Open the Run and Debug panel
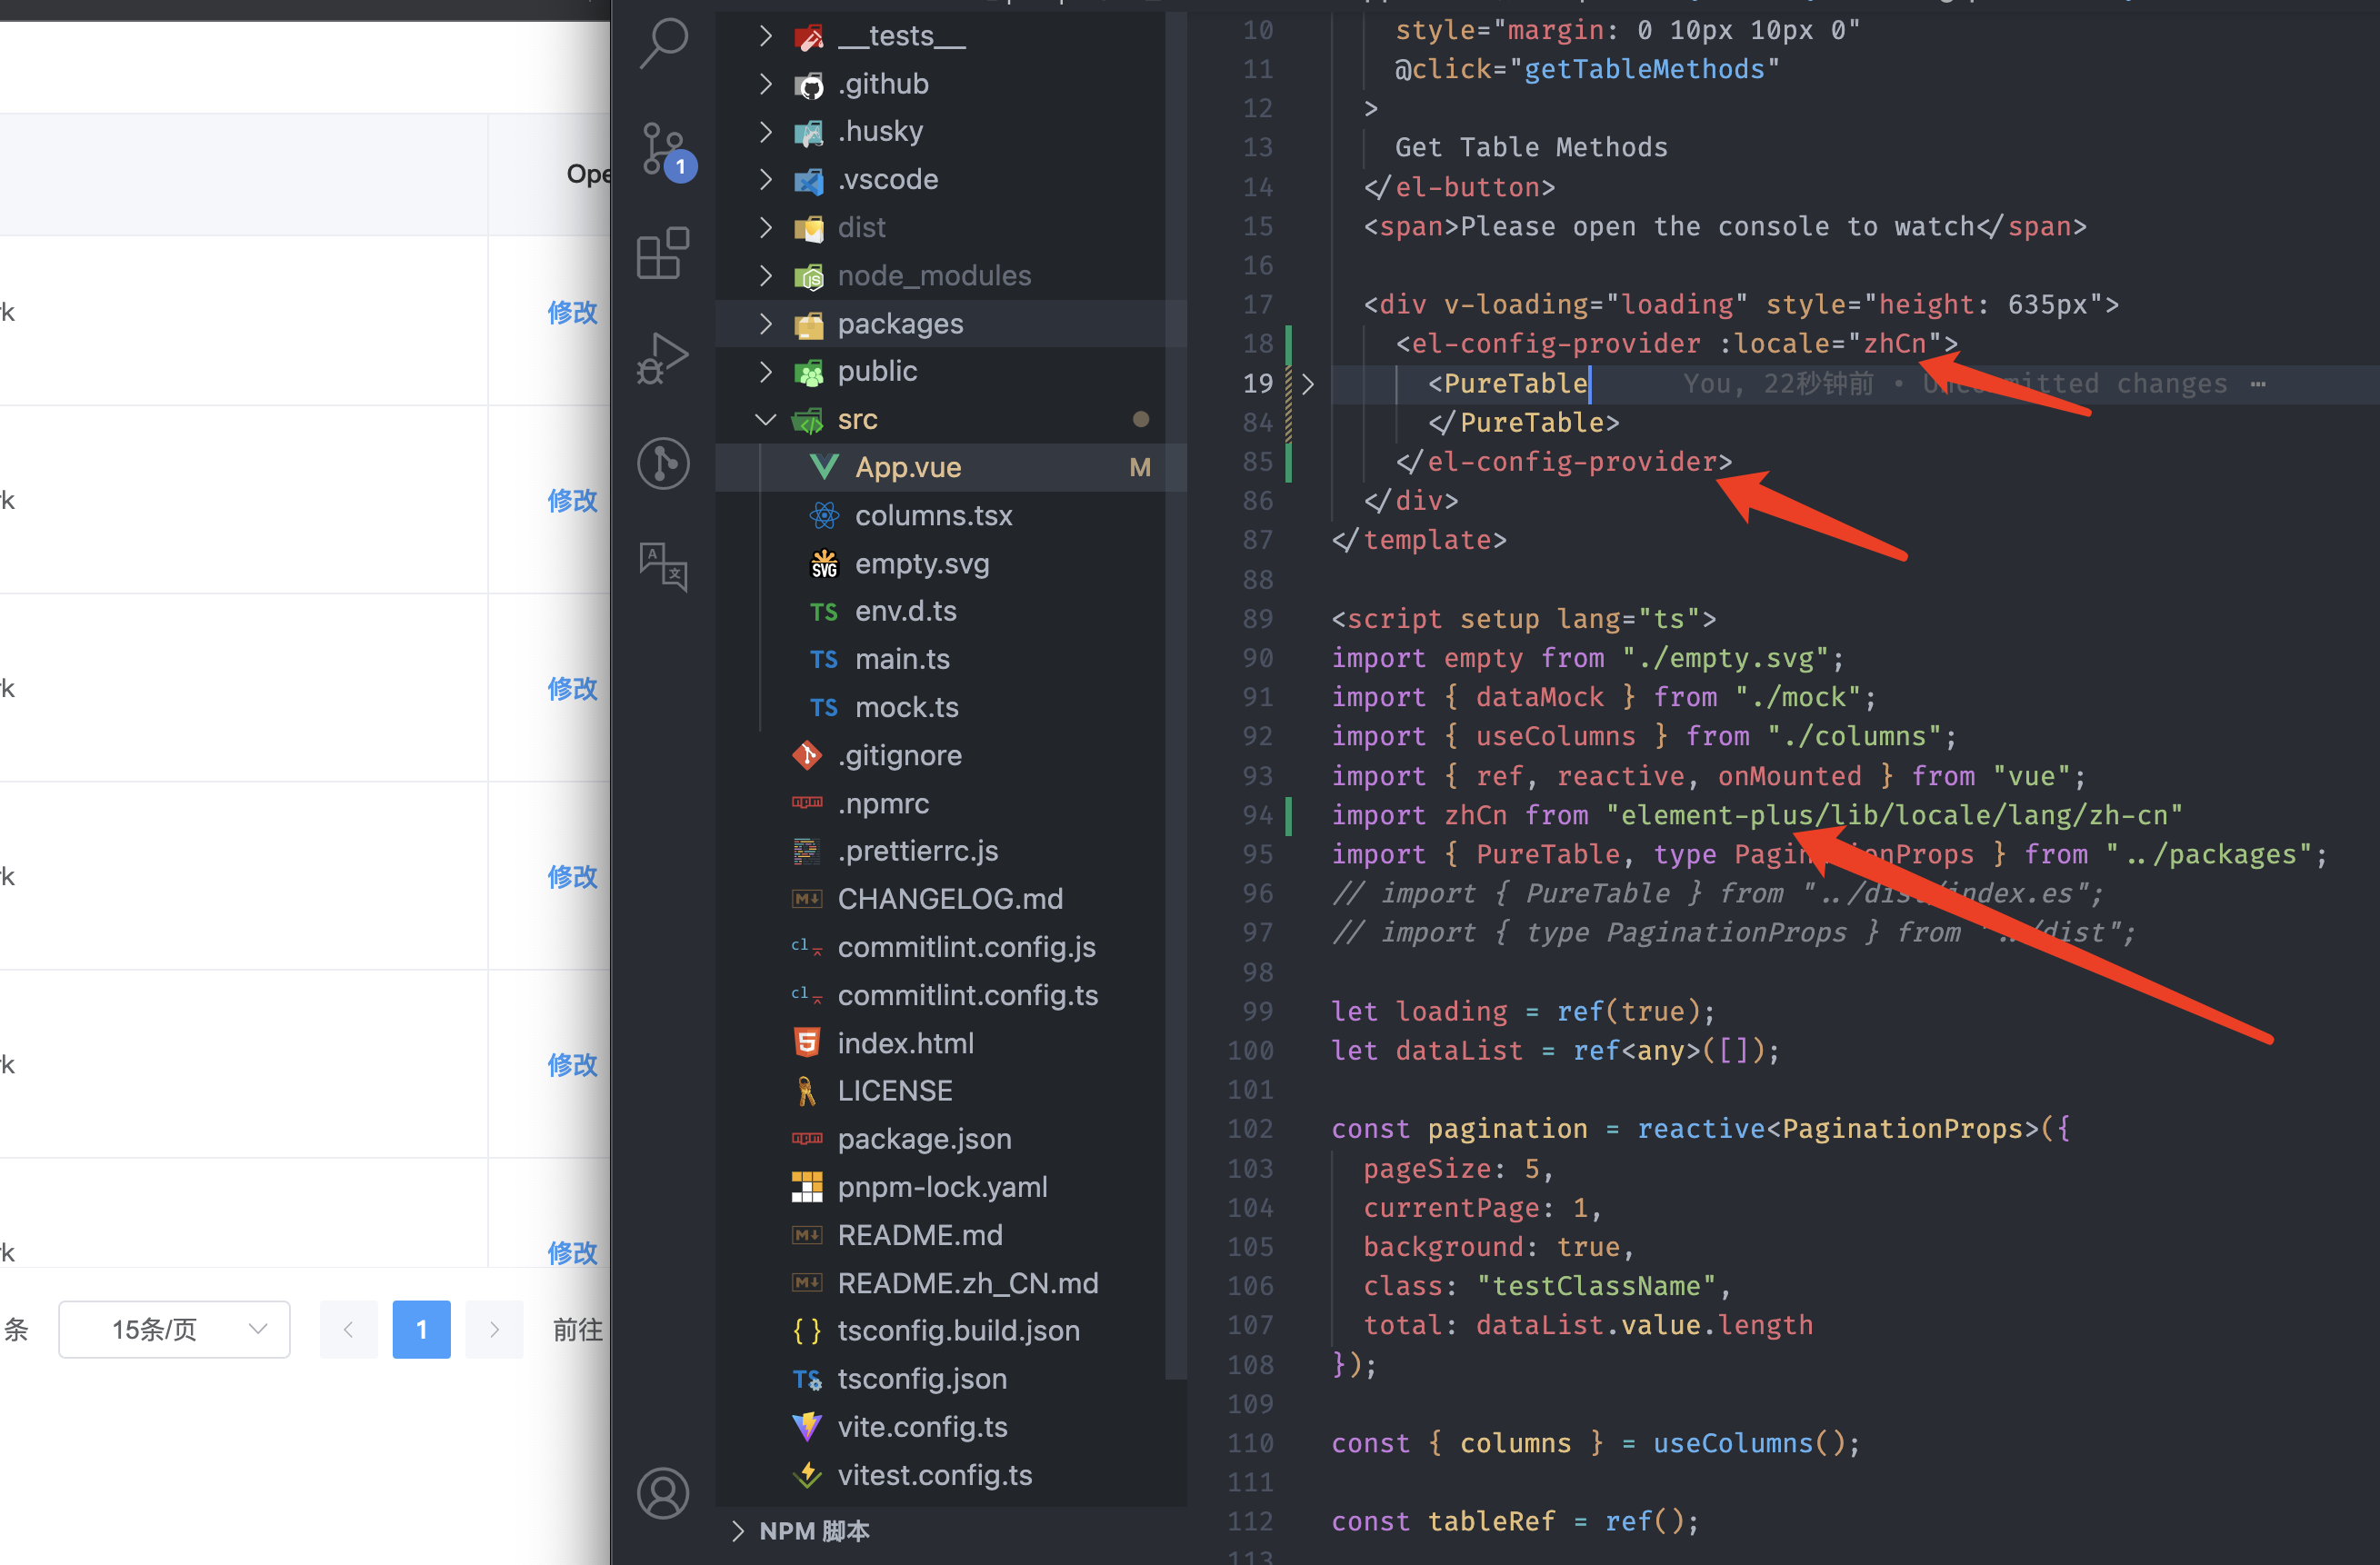 662,357
